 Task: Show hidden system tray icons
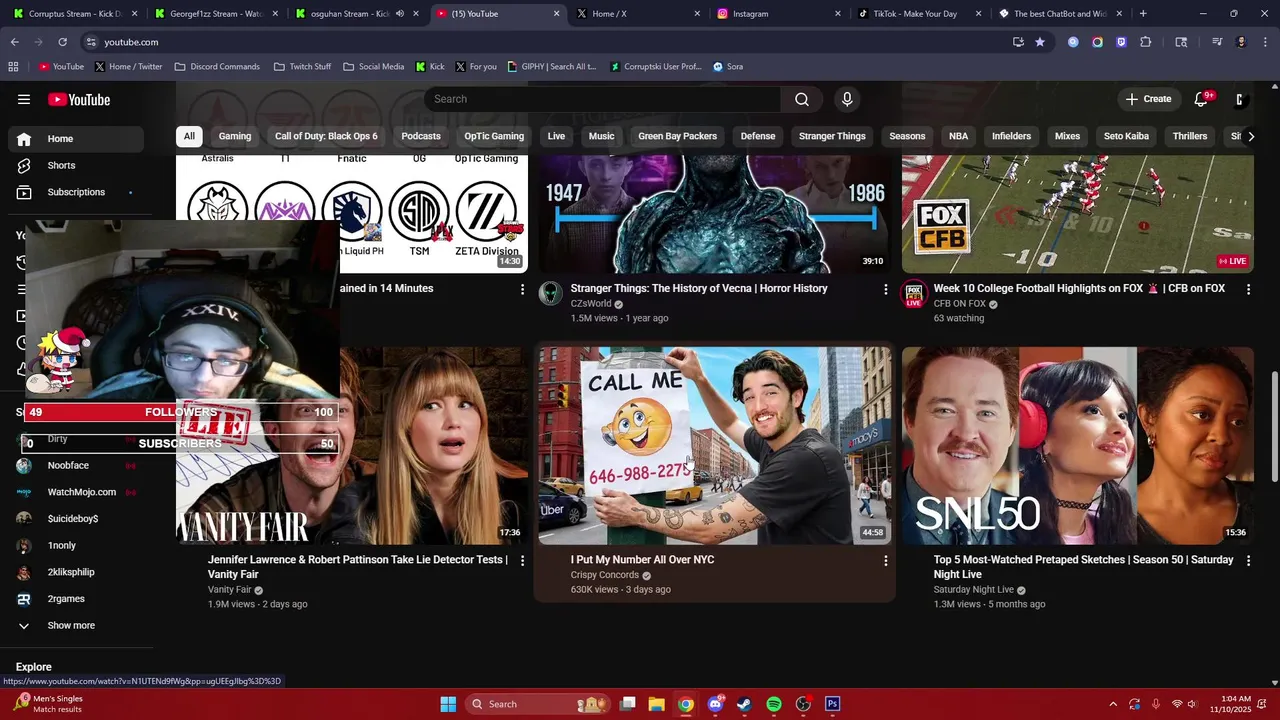click(1112, 704)
